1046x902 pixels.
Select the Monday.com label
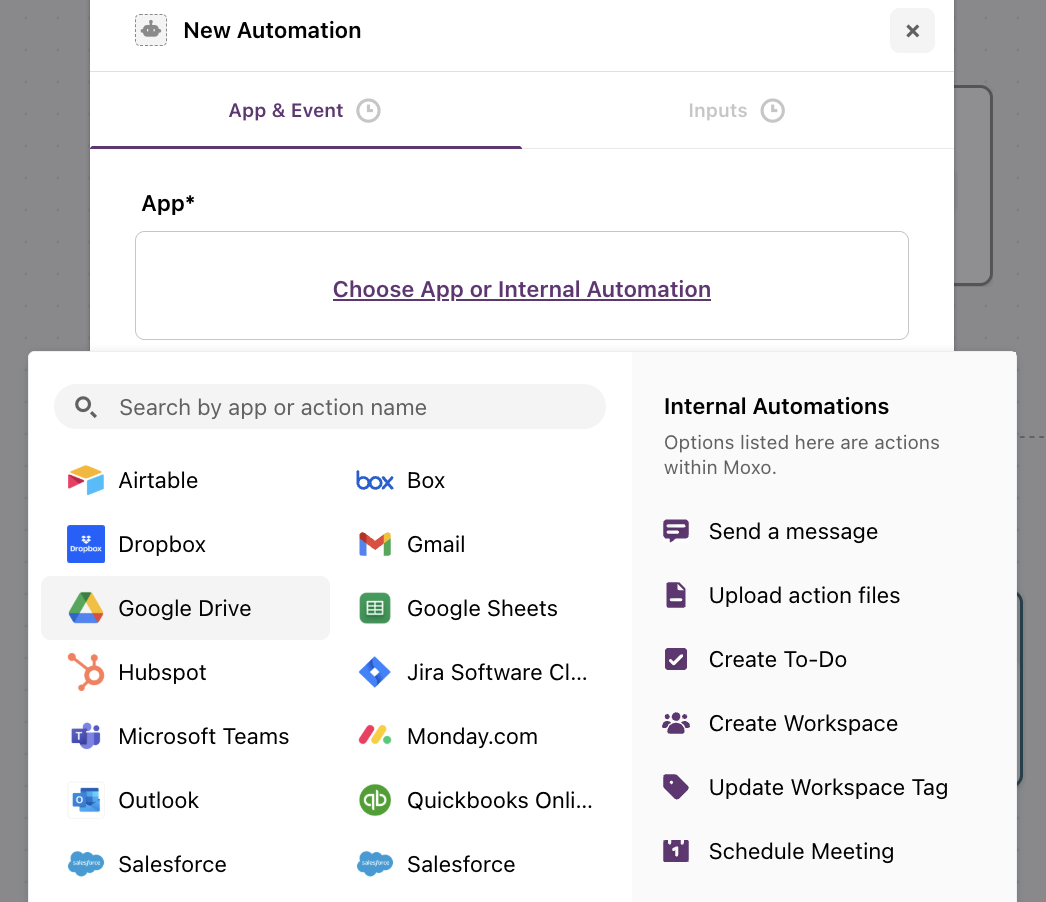472,736
